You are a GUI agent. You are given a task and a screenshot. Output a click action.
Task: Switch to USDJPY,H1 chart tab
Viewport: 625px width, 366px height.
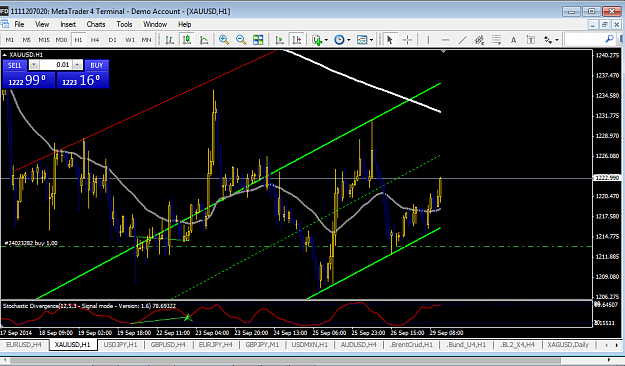[x=120, y=344]
